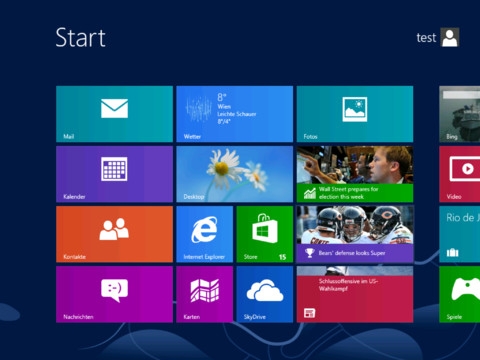This screenshot has height=360, width=480.
Task: Open Schlussoffensive im US-Wahlkampf news tile
Action: tap(355, 294)
